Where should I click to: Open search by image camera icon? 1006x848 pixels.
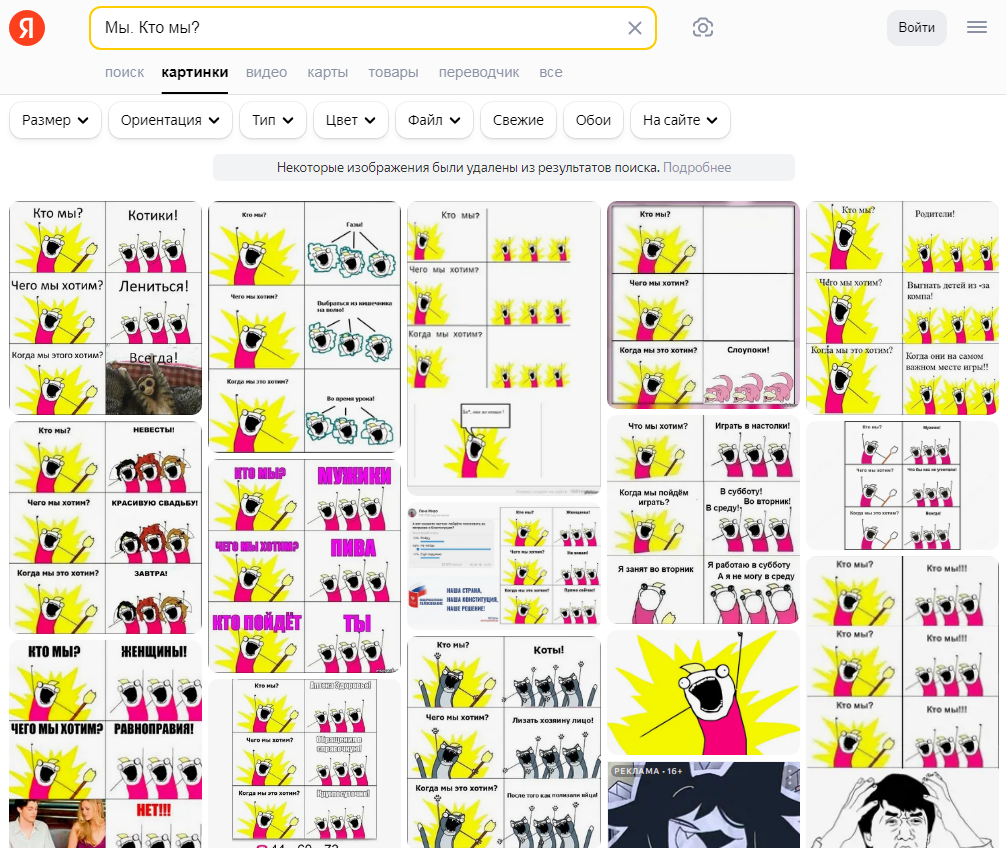pos(703,28)
